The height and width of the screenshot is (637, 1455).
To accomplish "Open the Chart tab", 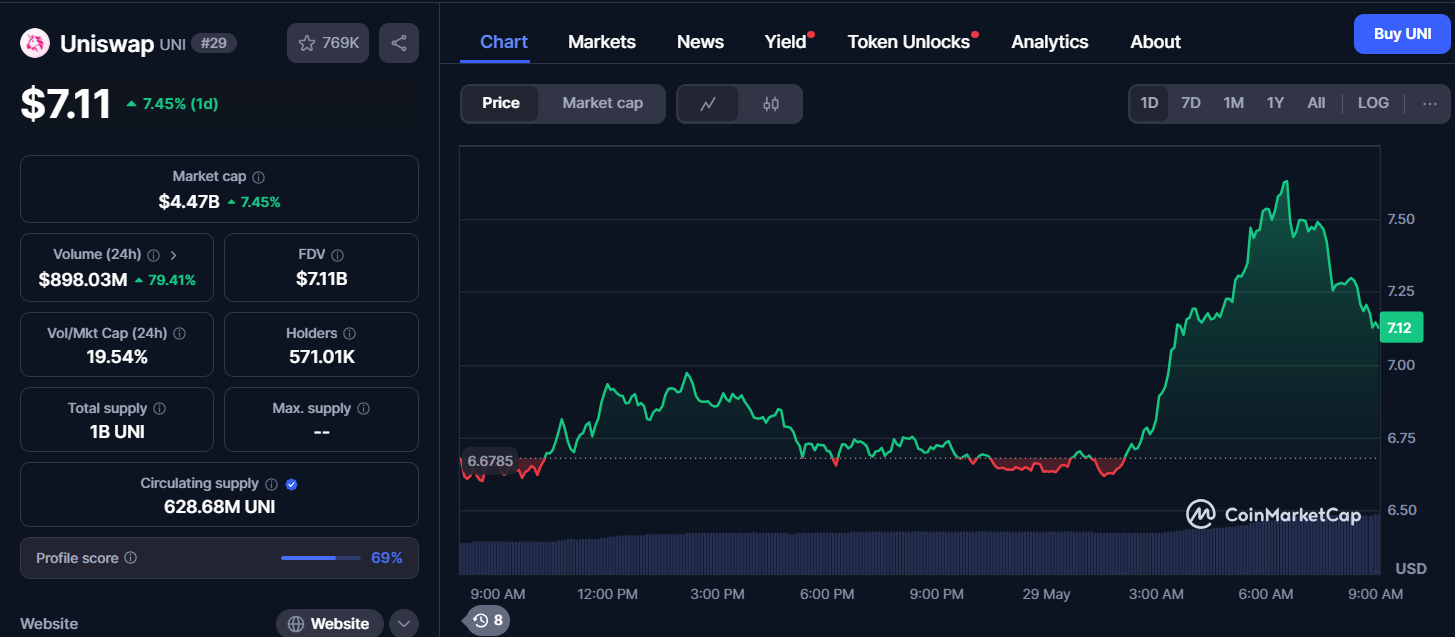I will click(x=504, y=42).
